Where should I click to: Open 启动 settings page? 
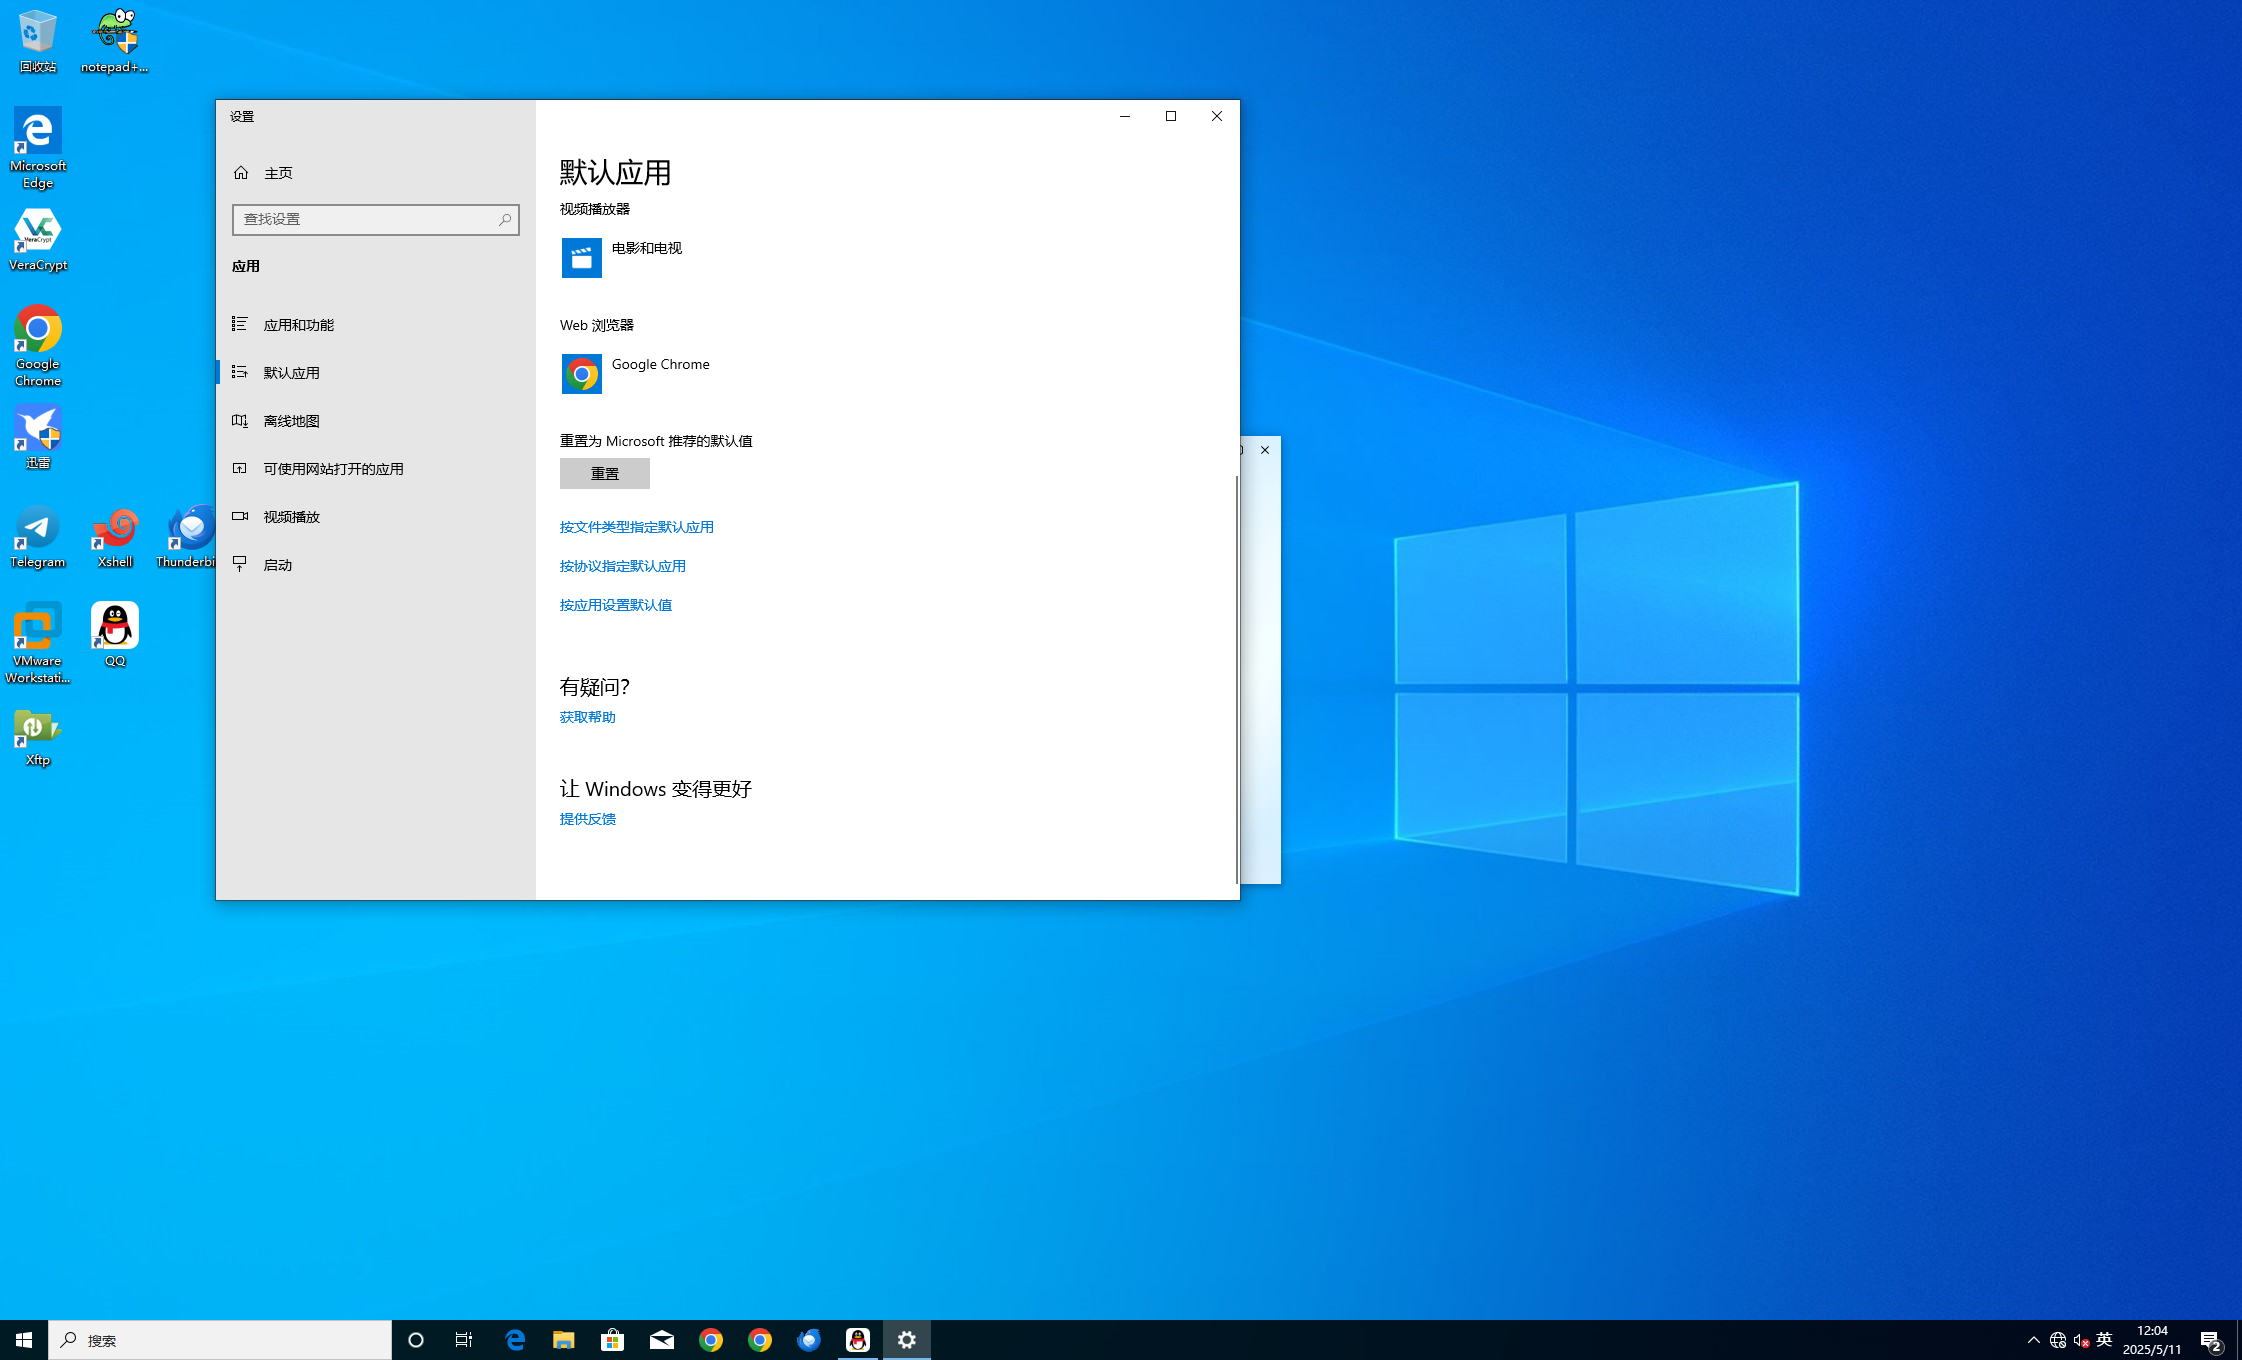[376, 564]
